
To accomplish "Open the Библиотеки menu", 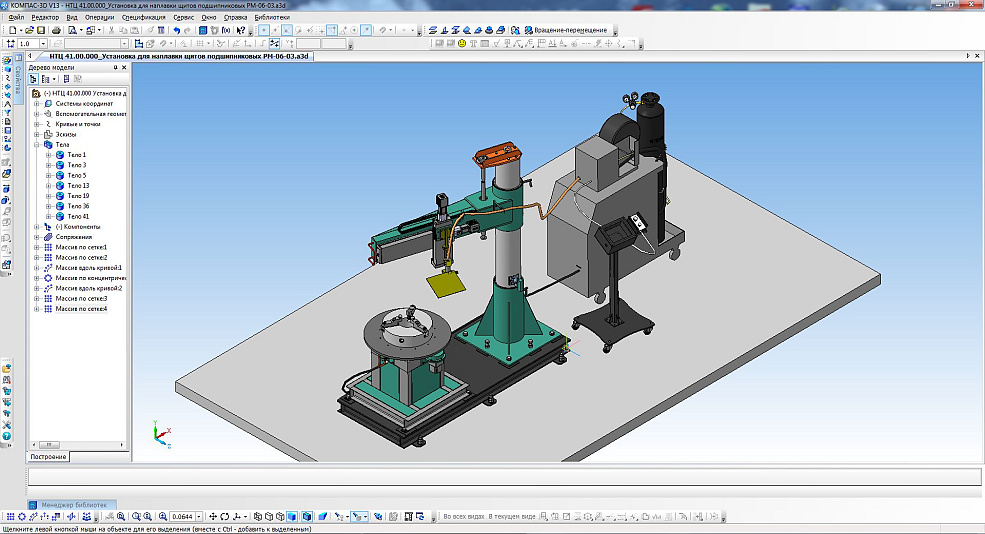I will (272, 17).
